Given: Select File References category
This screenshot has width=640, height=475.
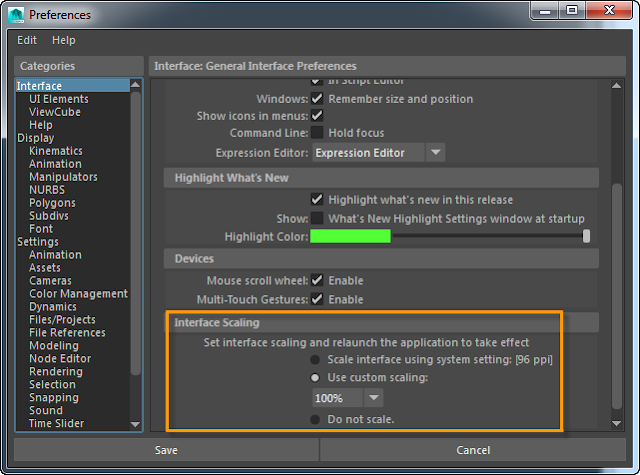Looking at the screenshot, I should pos(67,333).
